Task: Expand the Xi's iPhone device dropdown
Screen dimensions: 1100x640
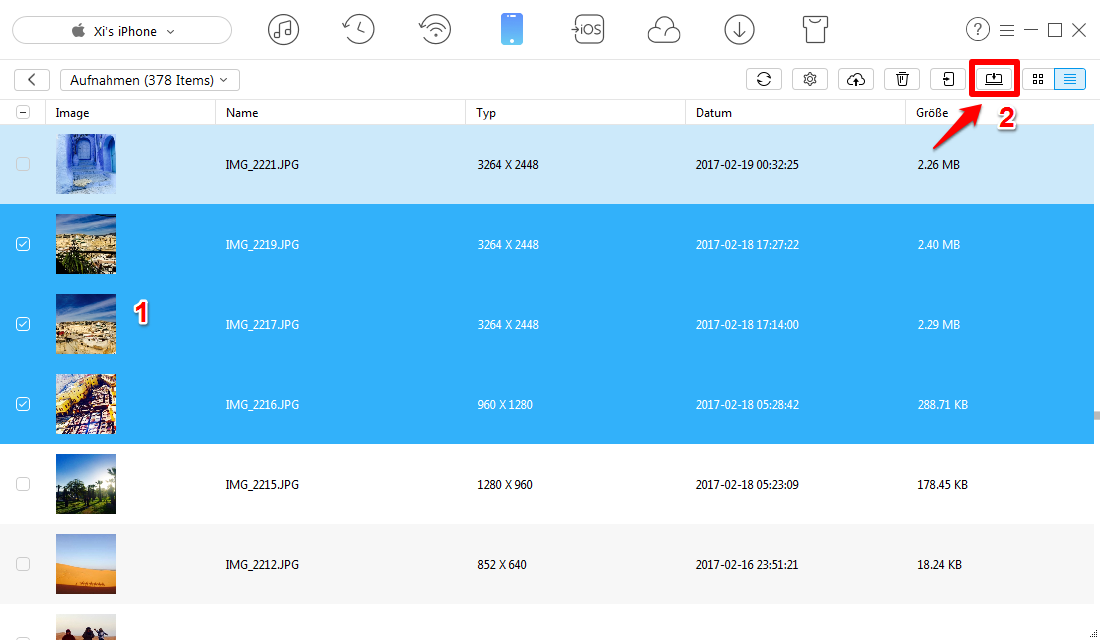Action: (122, 31)
